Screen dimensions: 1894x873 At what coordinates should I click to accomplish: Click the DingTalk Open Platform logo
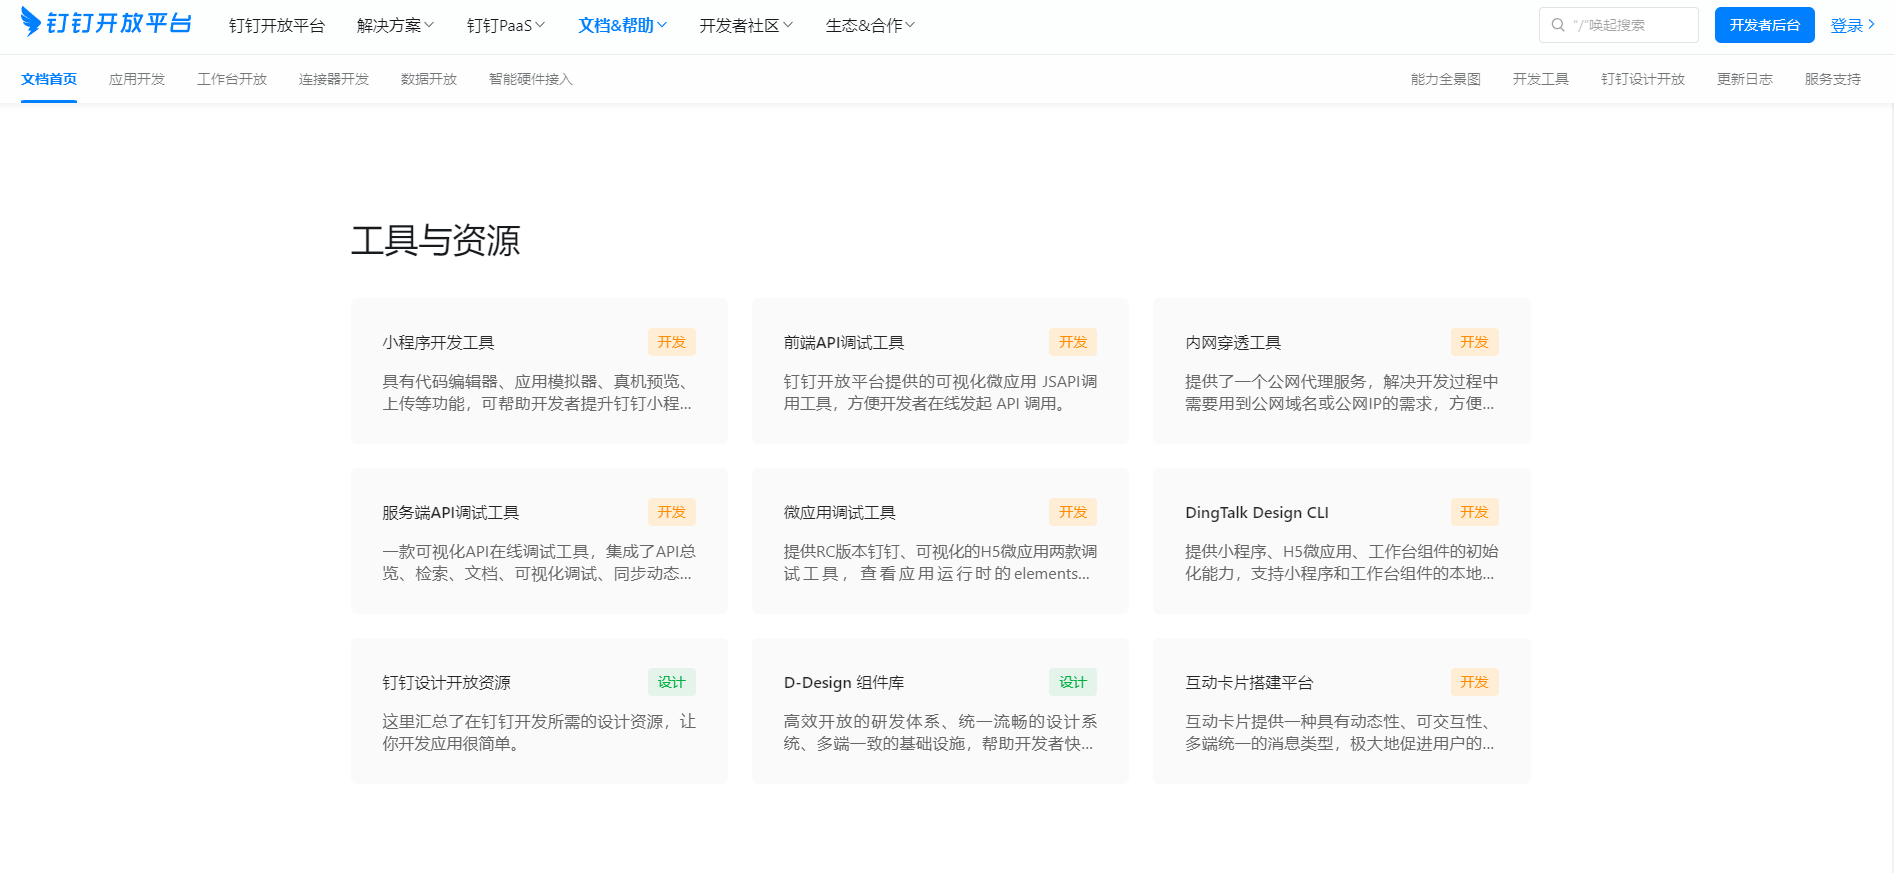(106, 22)
